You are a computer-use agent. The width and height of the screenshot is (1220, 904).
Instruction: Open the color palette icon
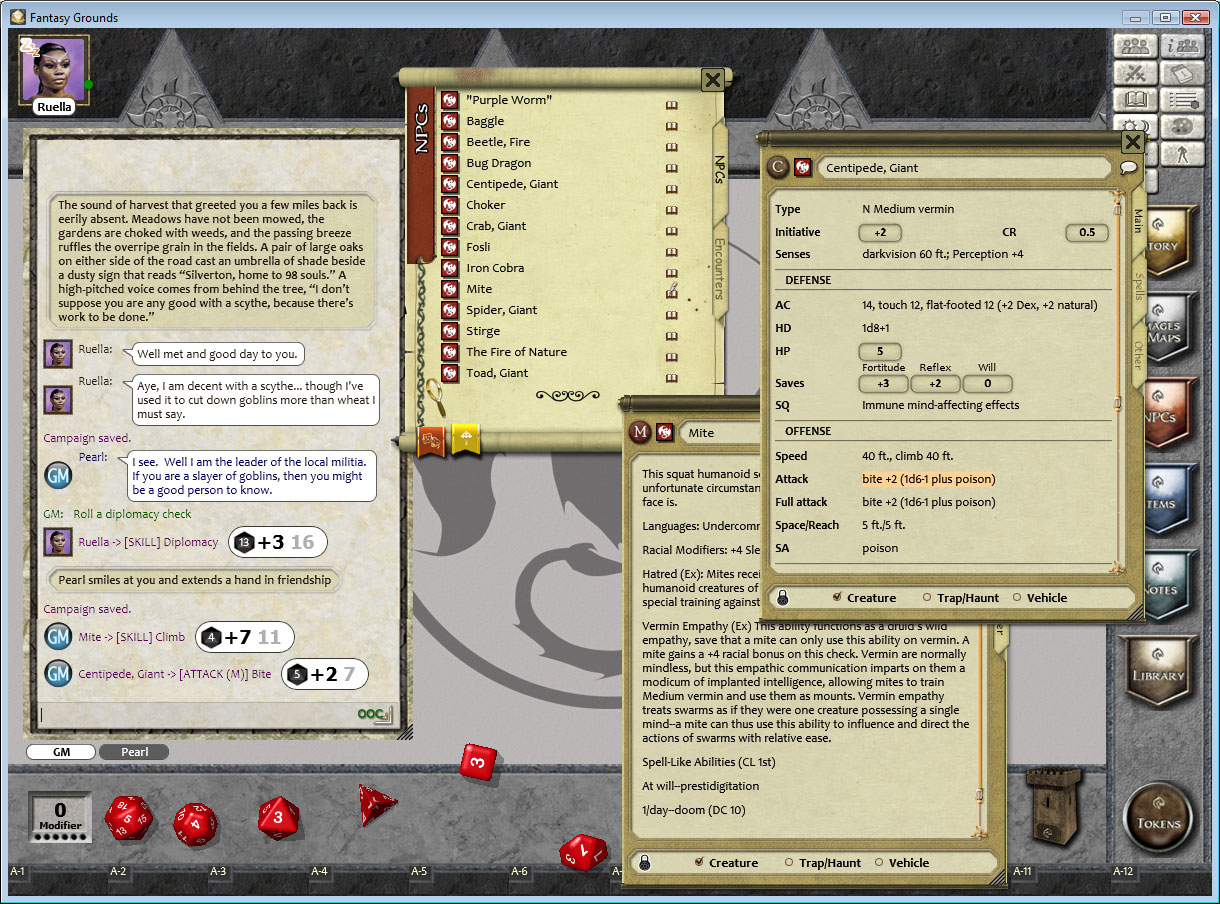click(1183, 127)
